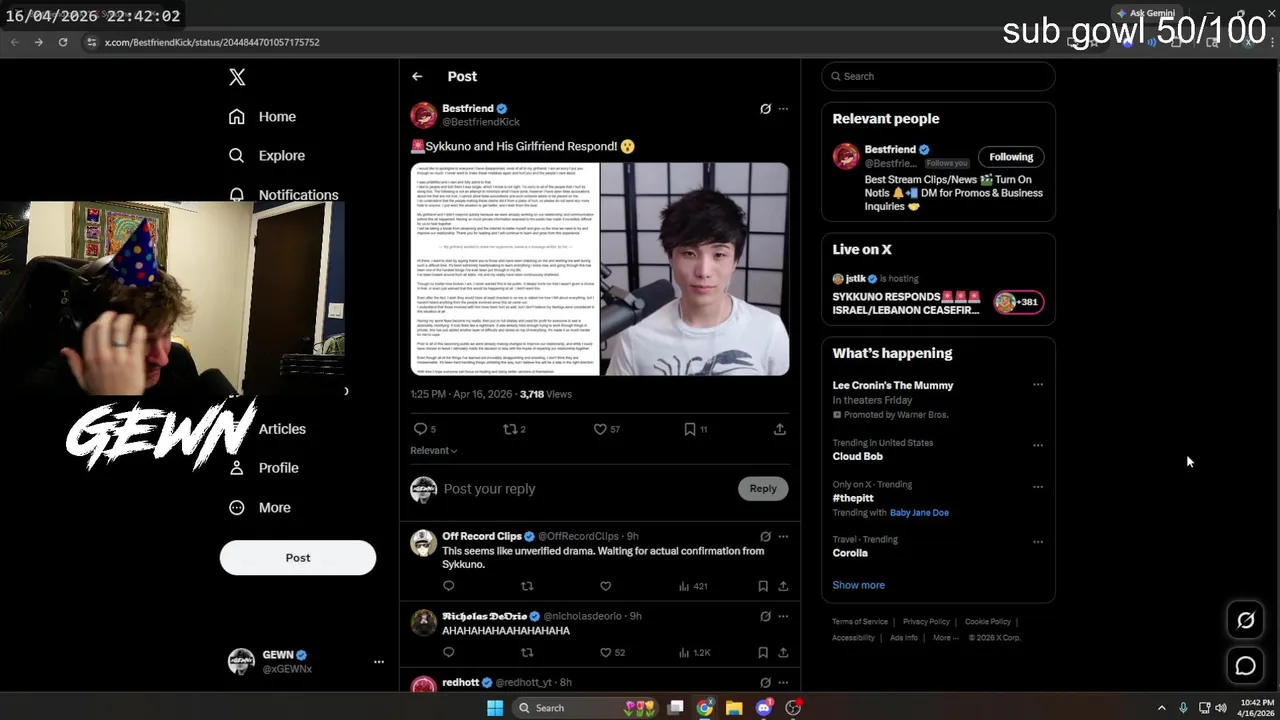Open Privacy Policy link
This screenshot has width=1280, height=720.
pyautogui.click(x=926, y=622)
